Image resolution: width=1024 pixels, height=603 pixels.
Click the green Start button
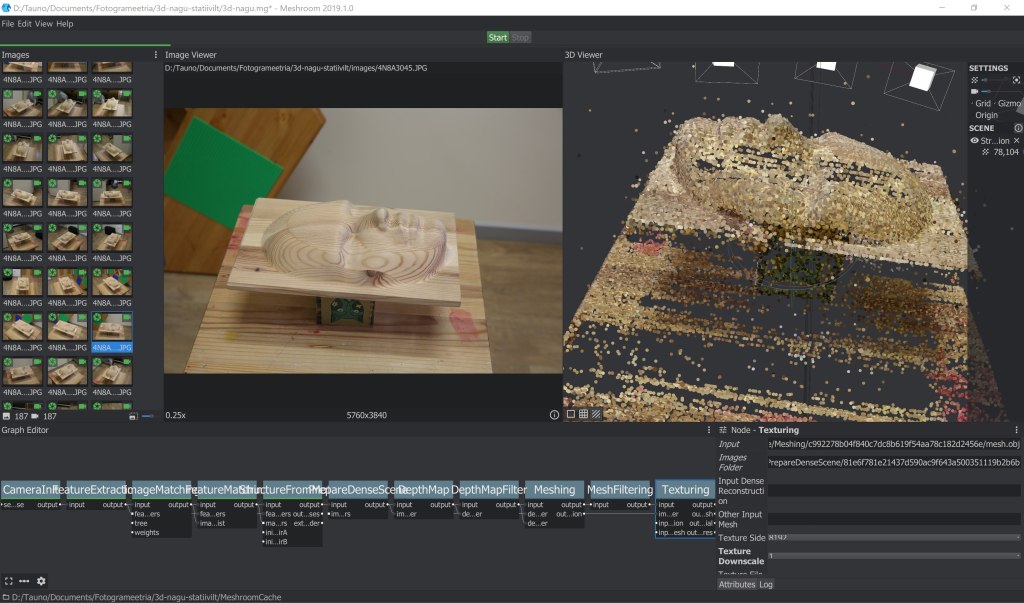pyautogui.click(x=497, y=38)
